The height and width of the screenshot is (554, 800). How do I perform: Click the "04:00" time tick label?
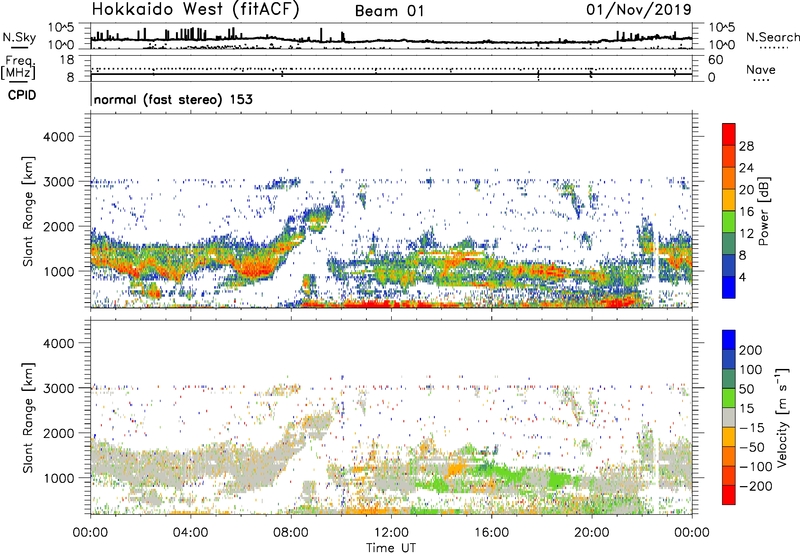[190, 533]
